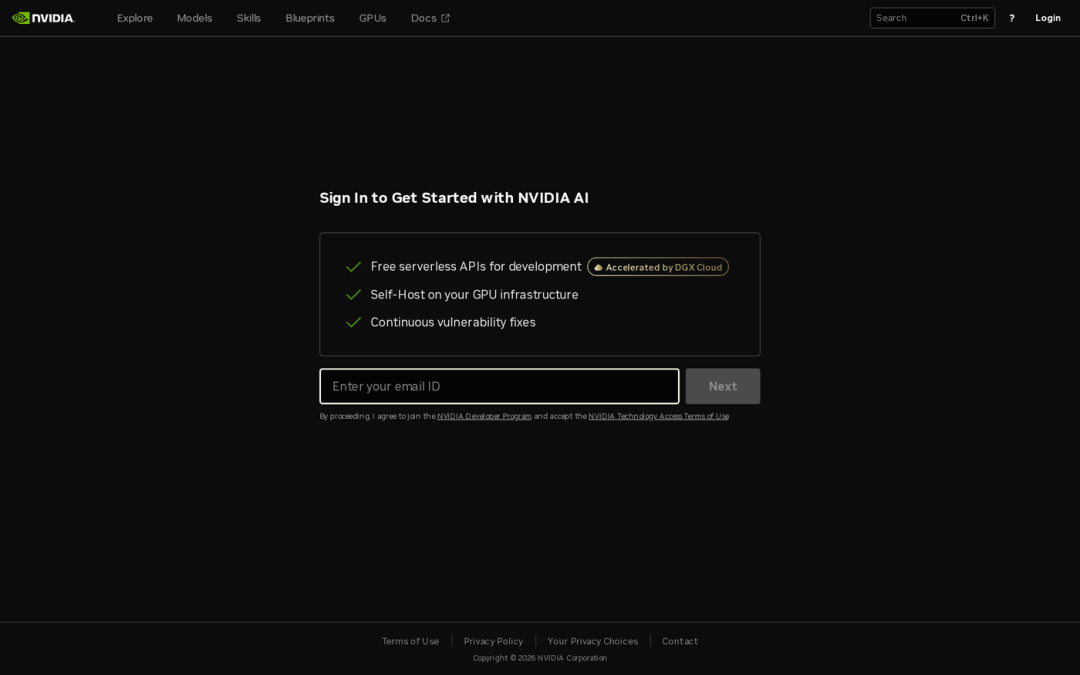The height and width of the screenshot is (675, 1080).
Task: Click checkmark beside Self-Host on GPU
Action: [x=353, y=295]
